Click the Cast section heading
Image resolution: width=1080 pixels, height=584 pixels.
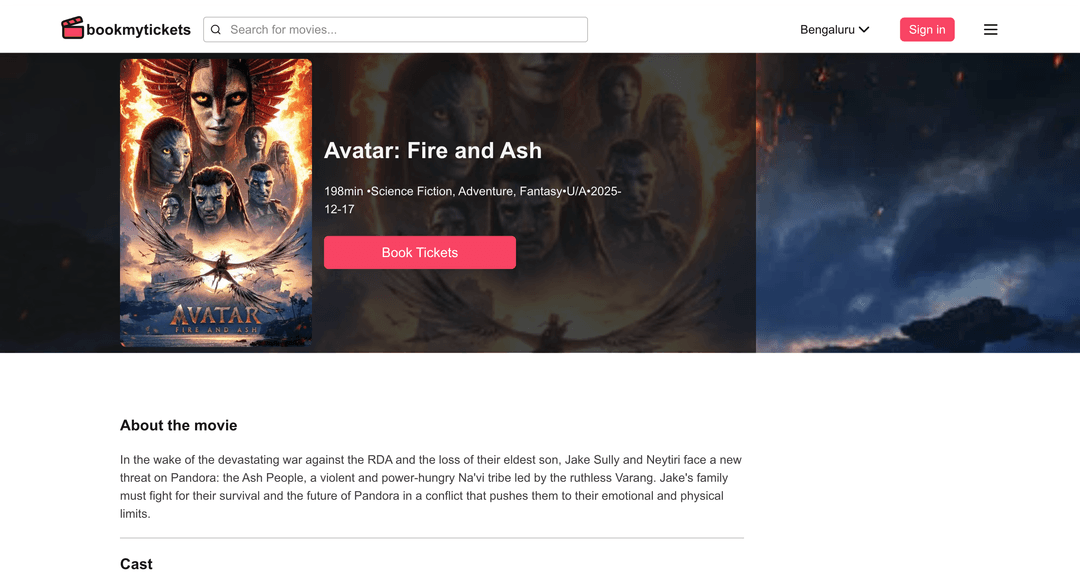pos(136,564)
